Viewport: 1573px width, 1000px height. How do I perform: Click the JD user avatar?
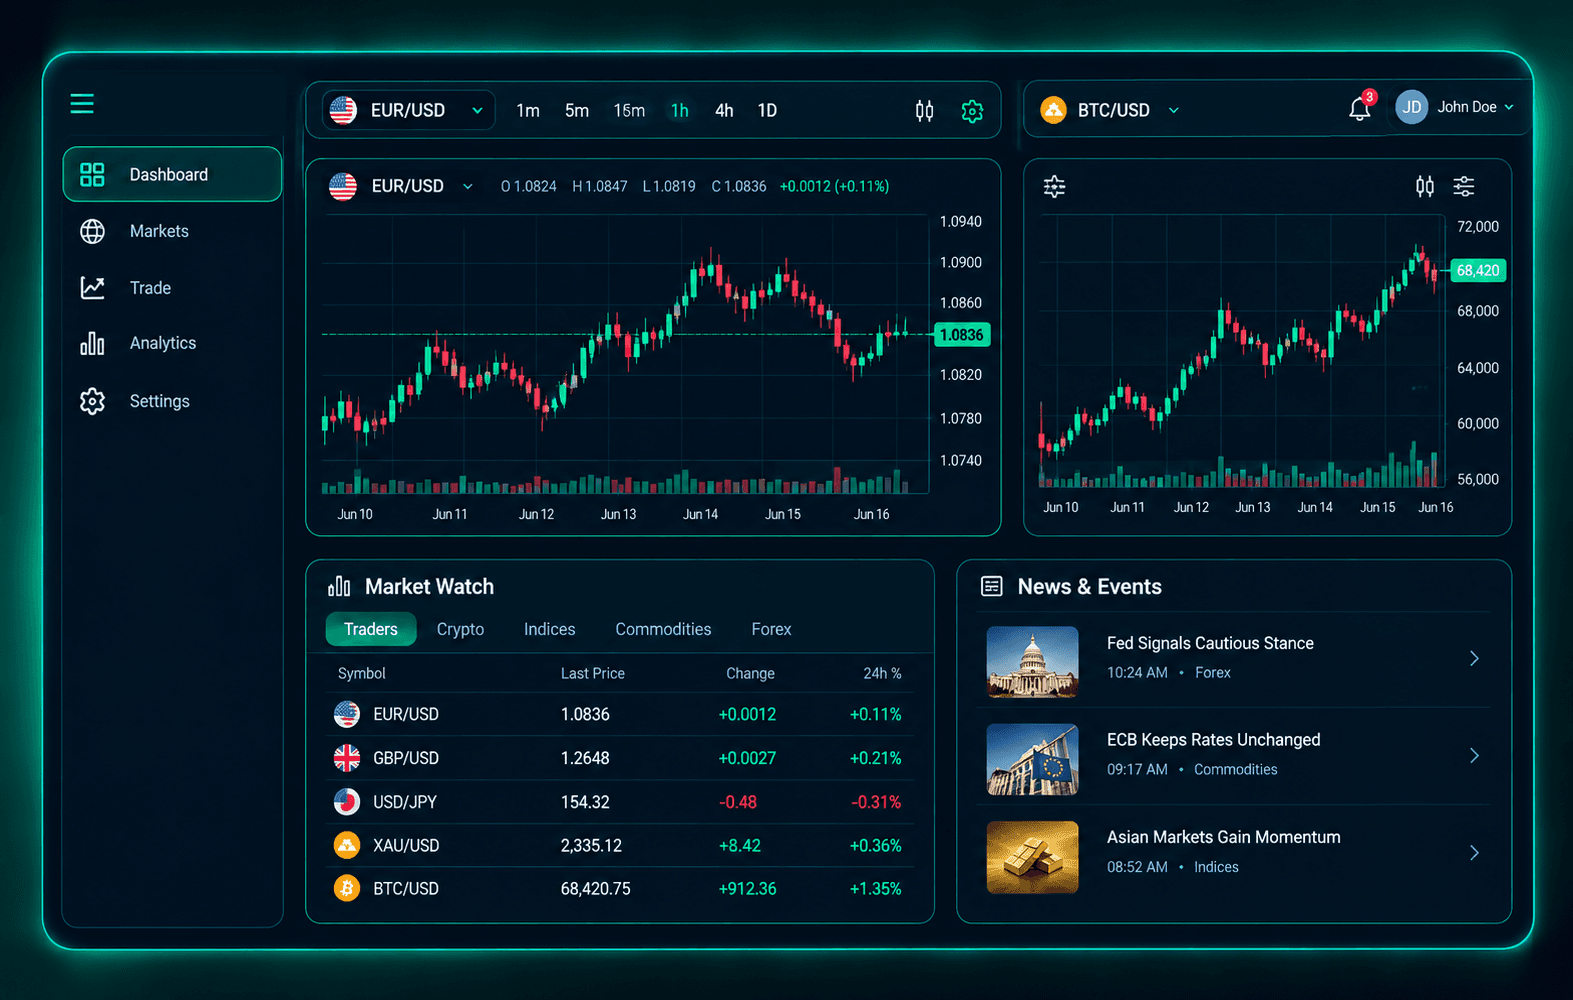[x=1412, y=108]
